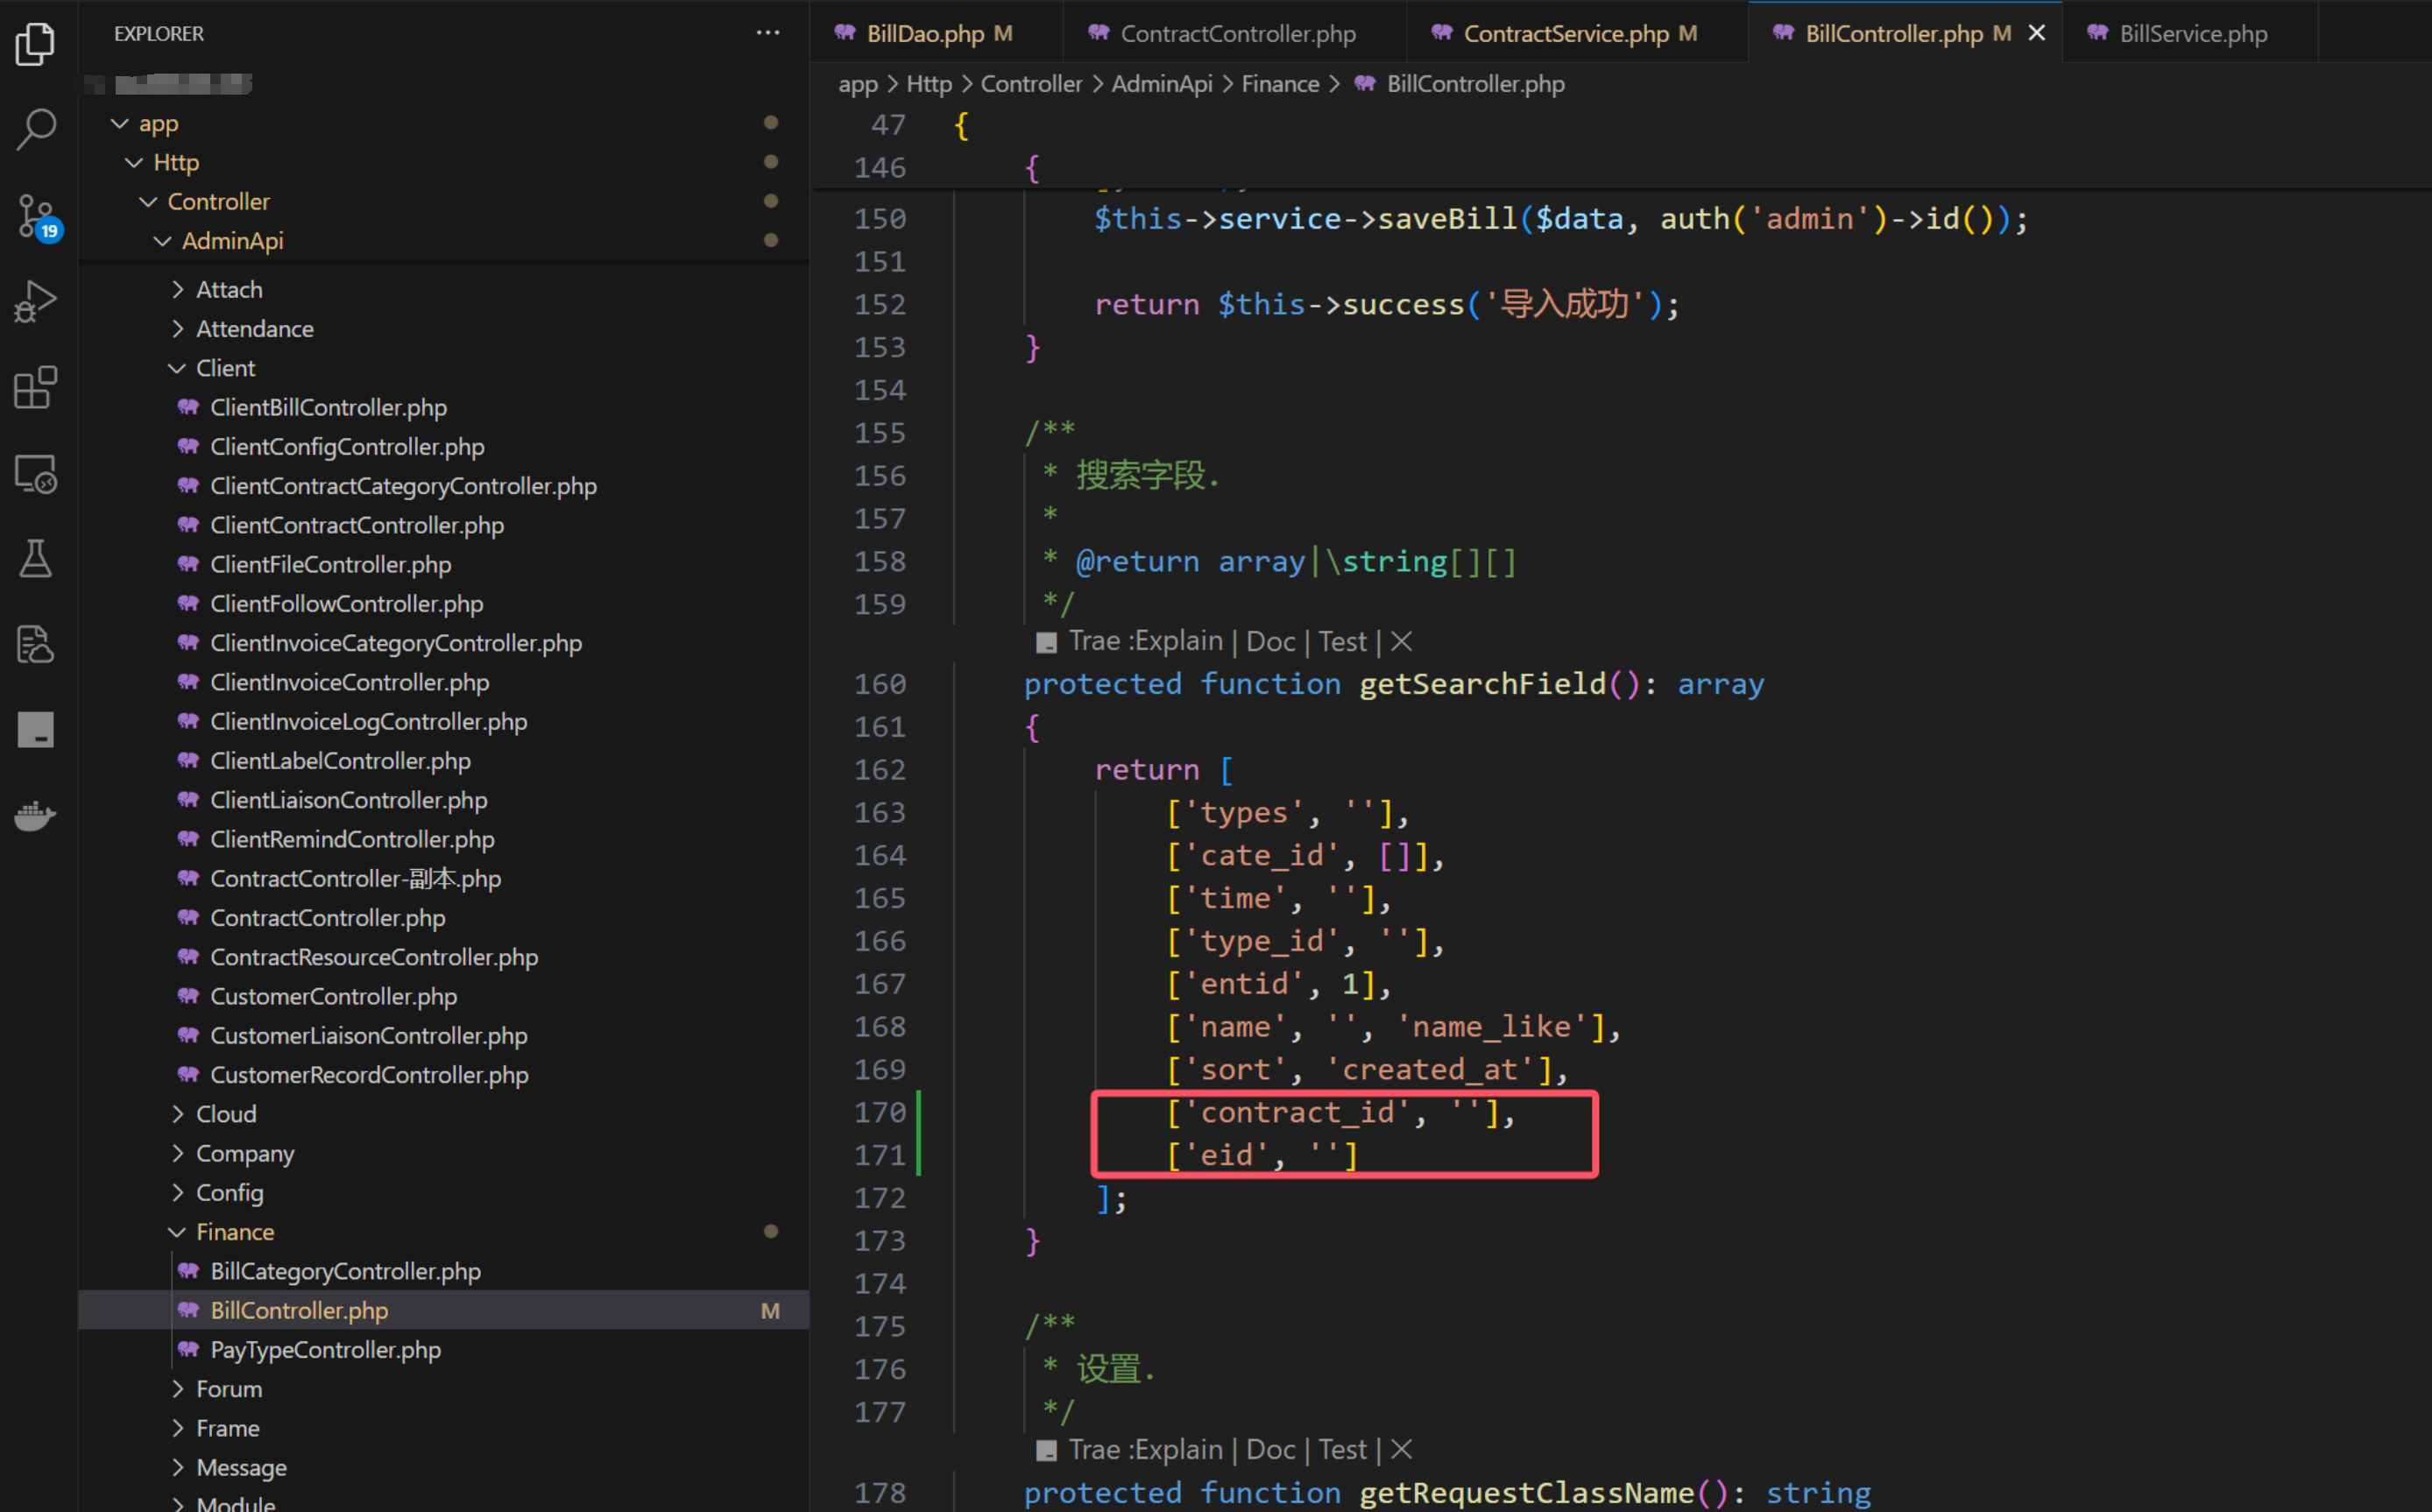Click Trae Explain above getSearchField
Viewport: 2432px width, 1512px height.
click(1146, 641)
